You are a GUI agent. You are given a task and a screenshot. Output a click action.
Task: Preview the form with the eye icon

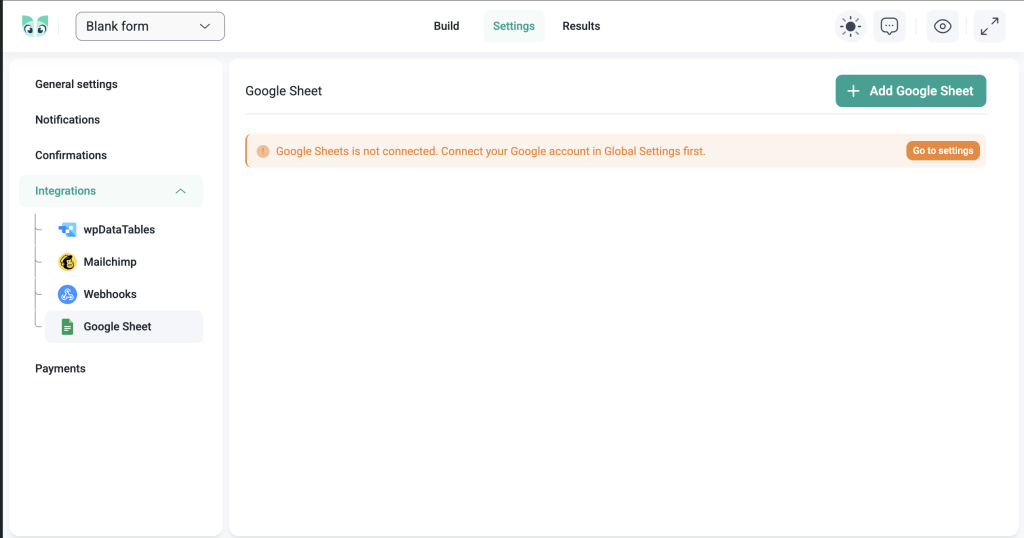tap(942, 26)
